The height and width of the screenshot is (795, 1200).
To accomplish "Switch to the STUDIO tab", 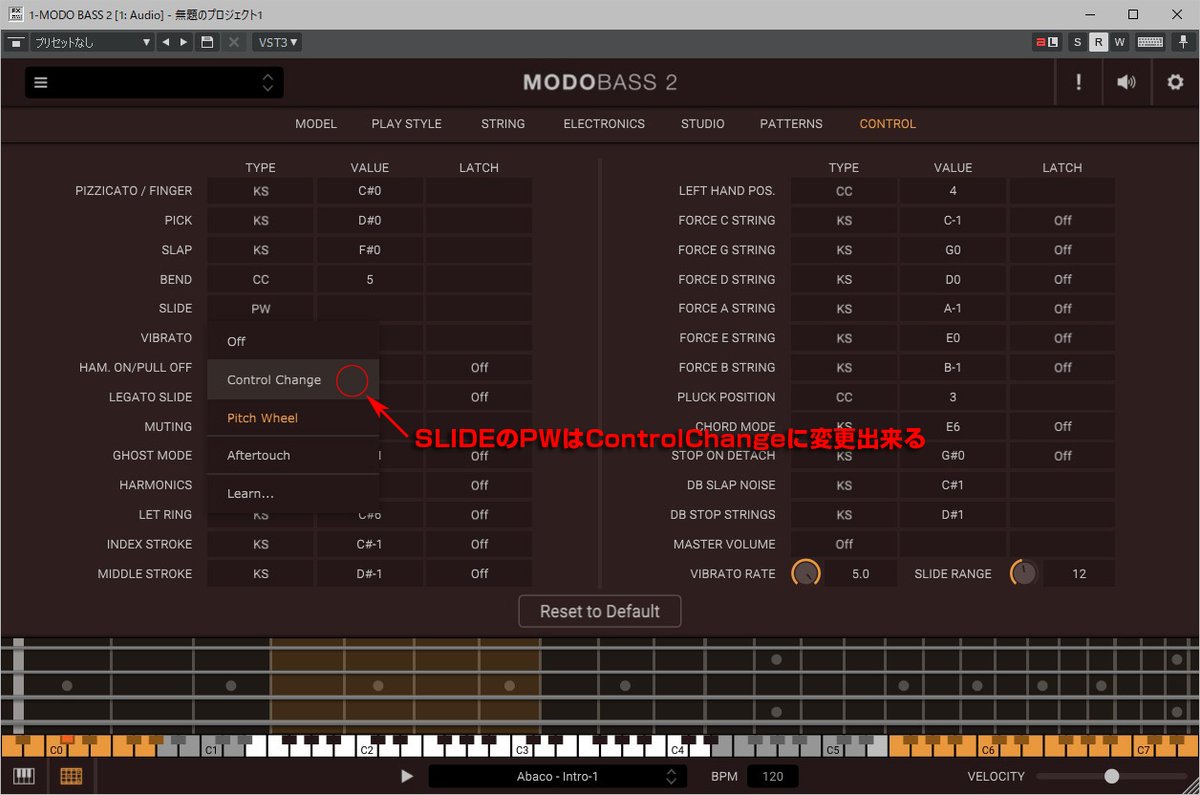I will point(703,124).
